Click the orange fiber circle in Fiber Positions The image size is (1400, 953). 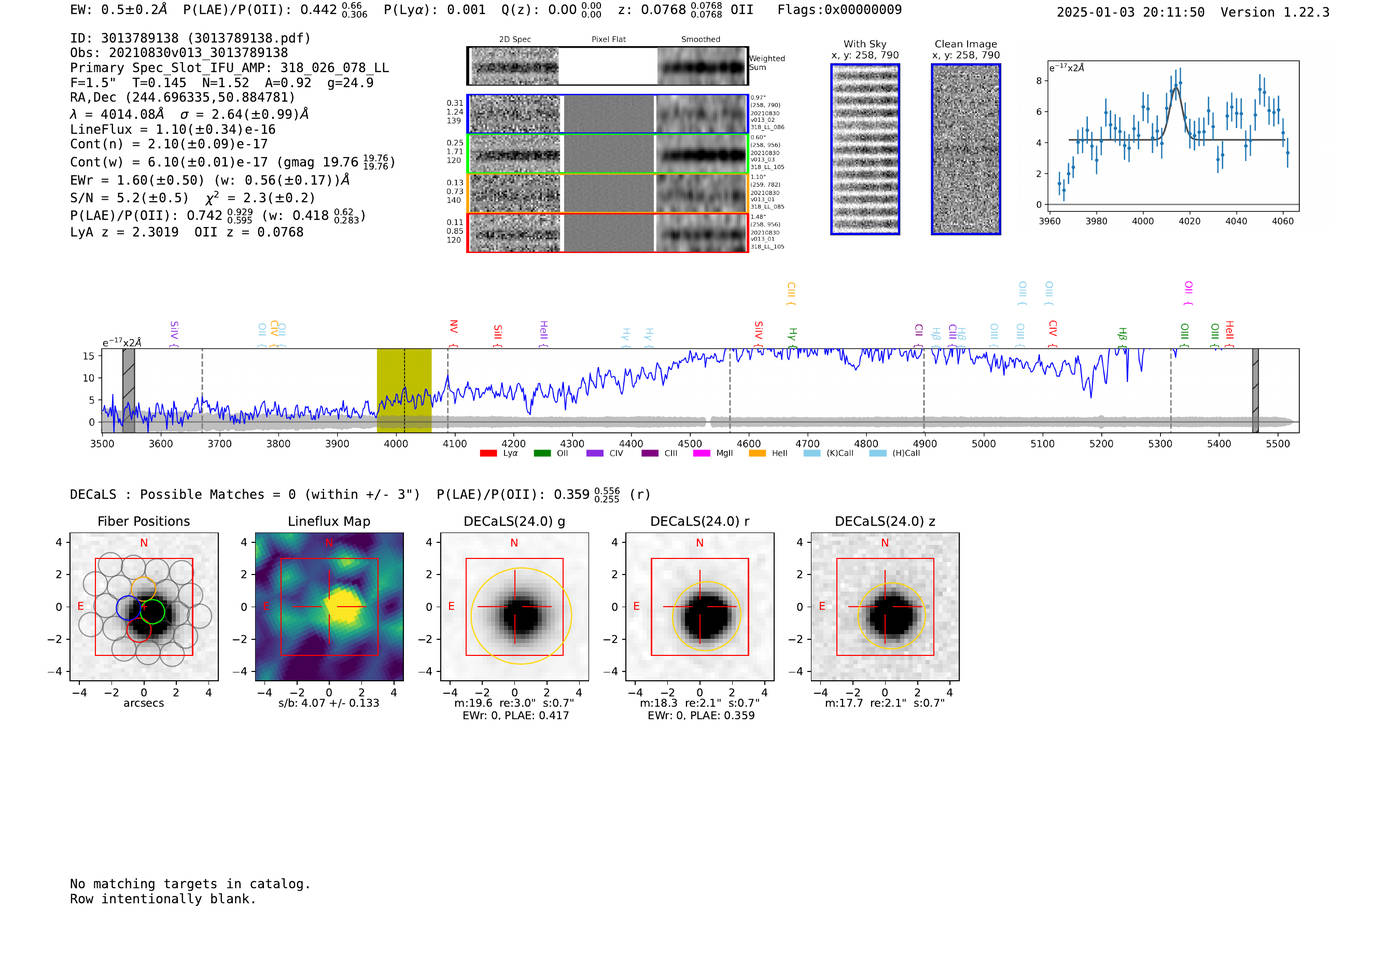click(143, 588)
